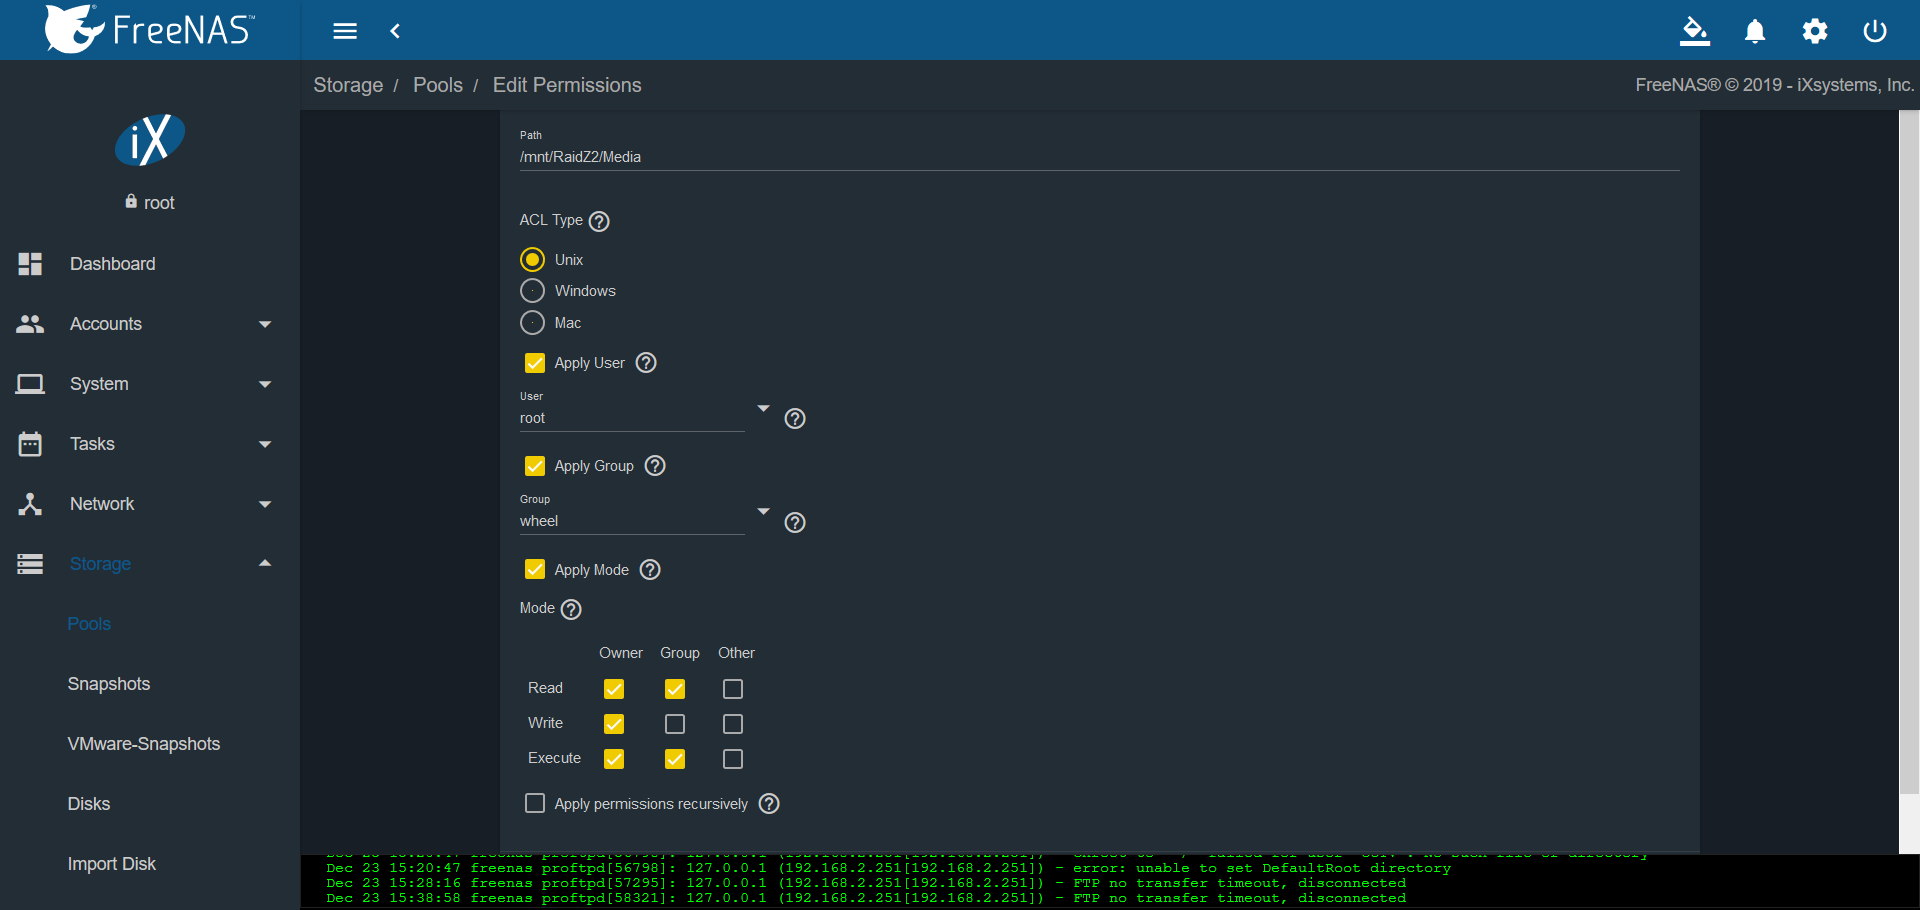Select Unix ACL type
This screenshot has width=1920, height=910.
(x=533, y=260)
